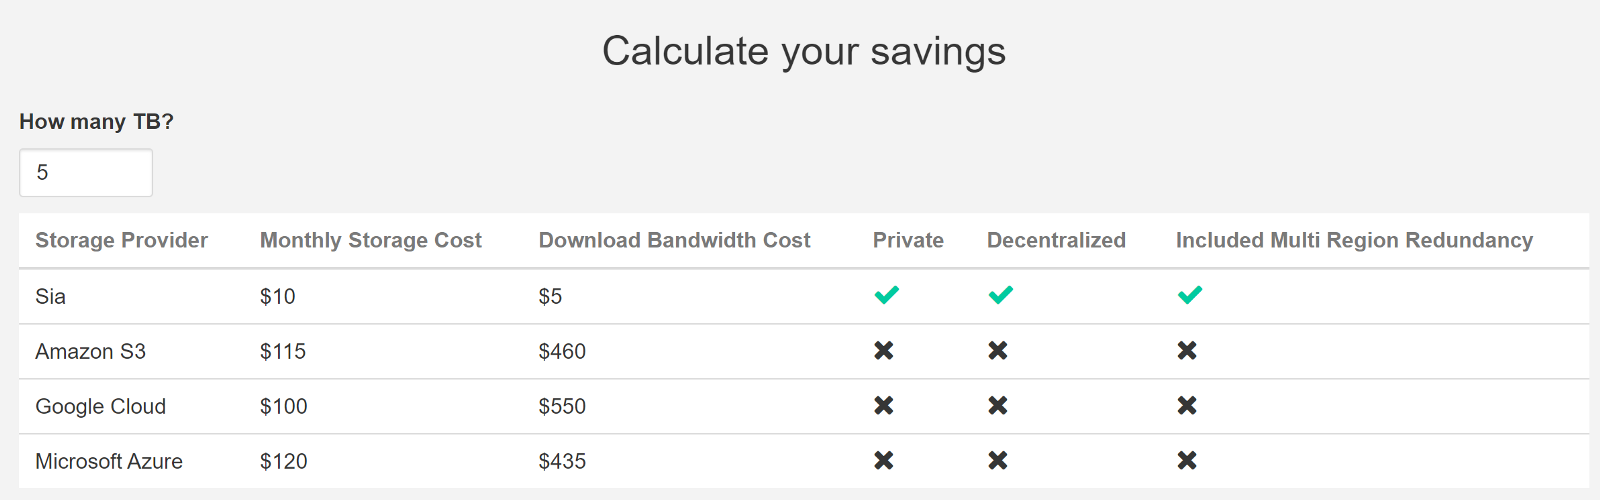1600x500 pixels.
Task: Click Amazon S3's Multi Region Redundancy X
Action: point(1187,351)
